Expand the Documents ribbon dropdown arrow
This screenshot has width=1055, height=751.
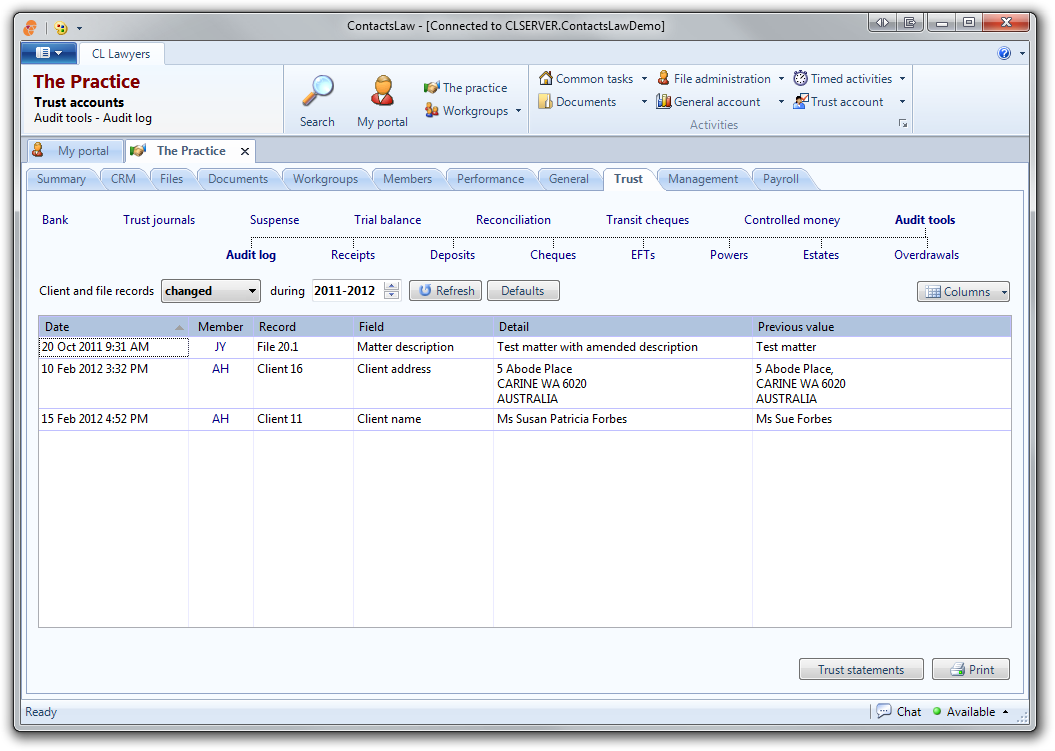click(644, 102)
